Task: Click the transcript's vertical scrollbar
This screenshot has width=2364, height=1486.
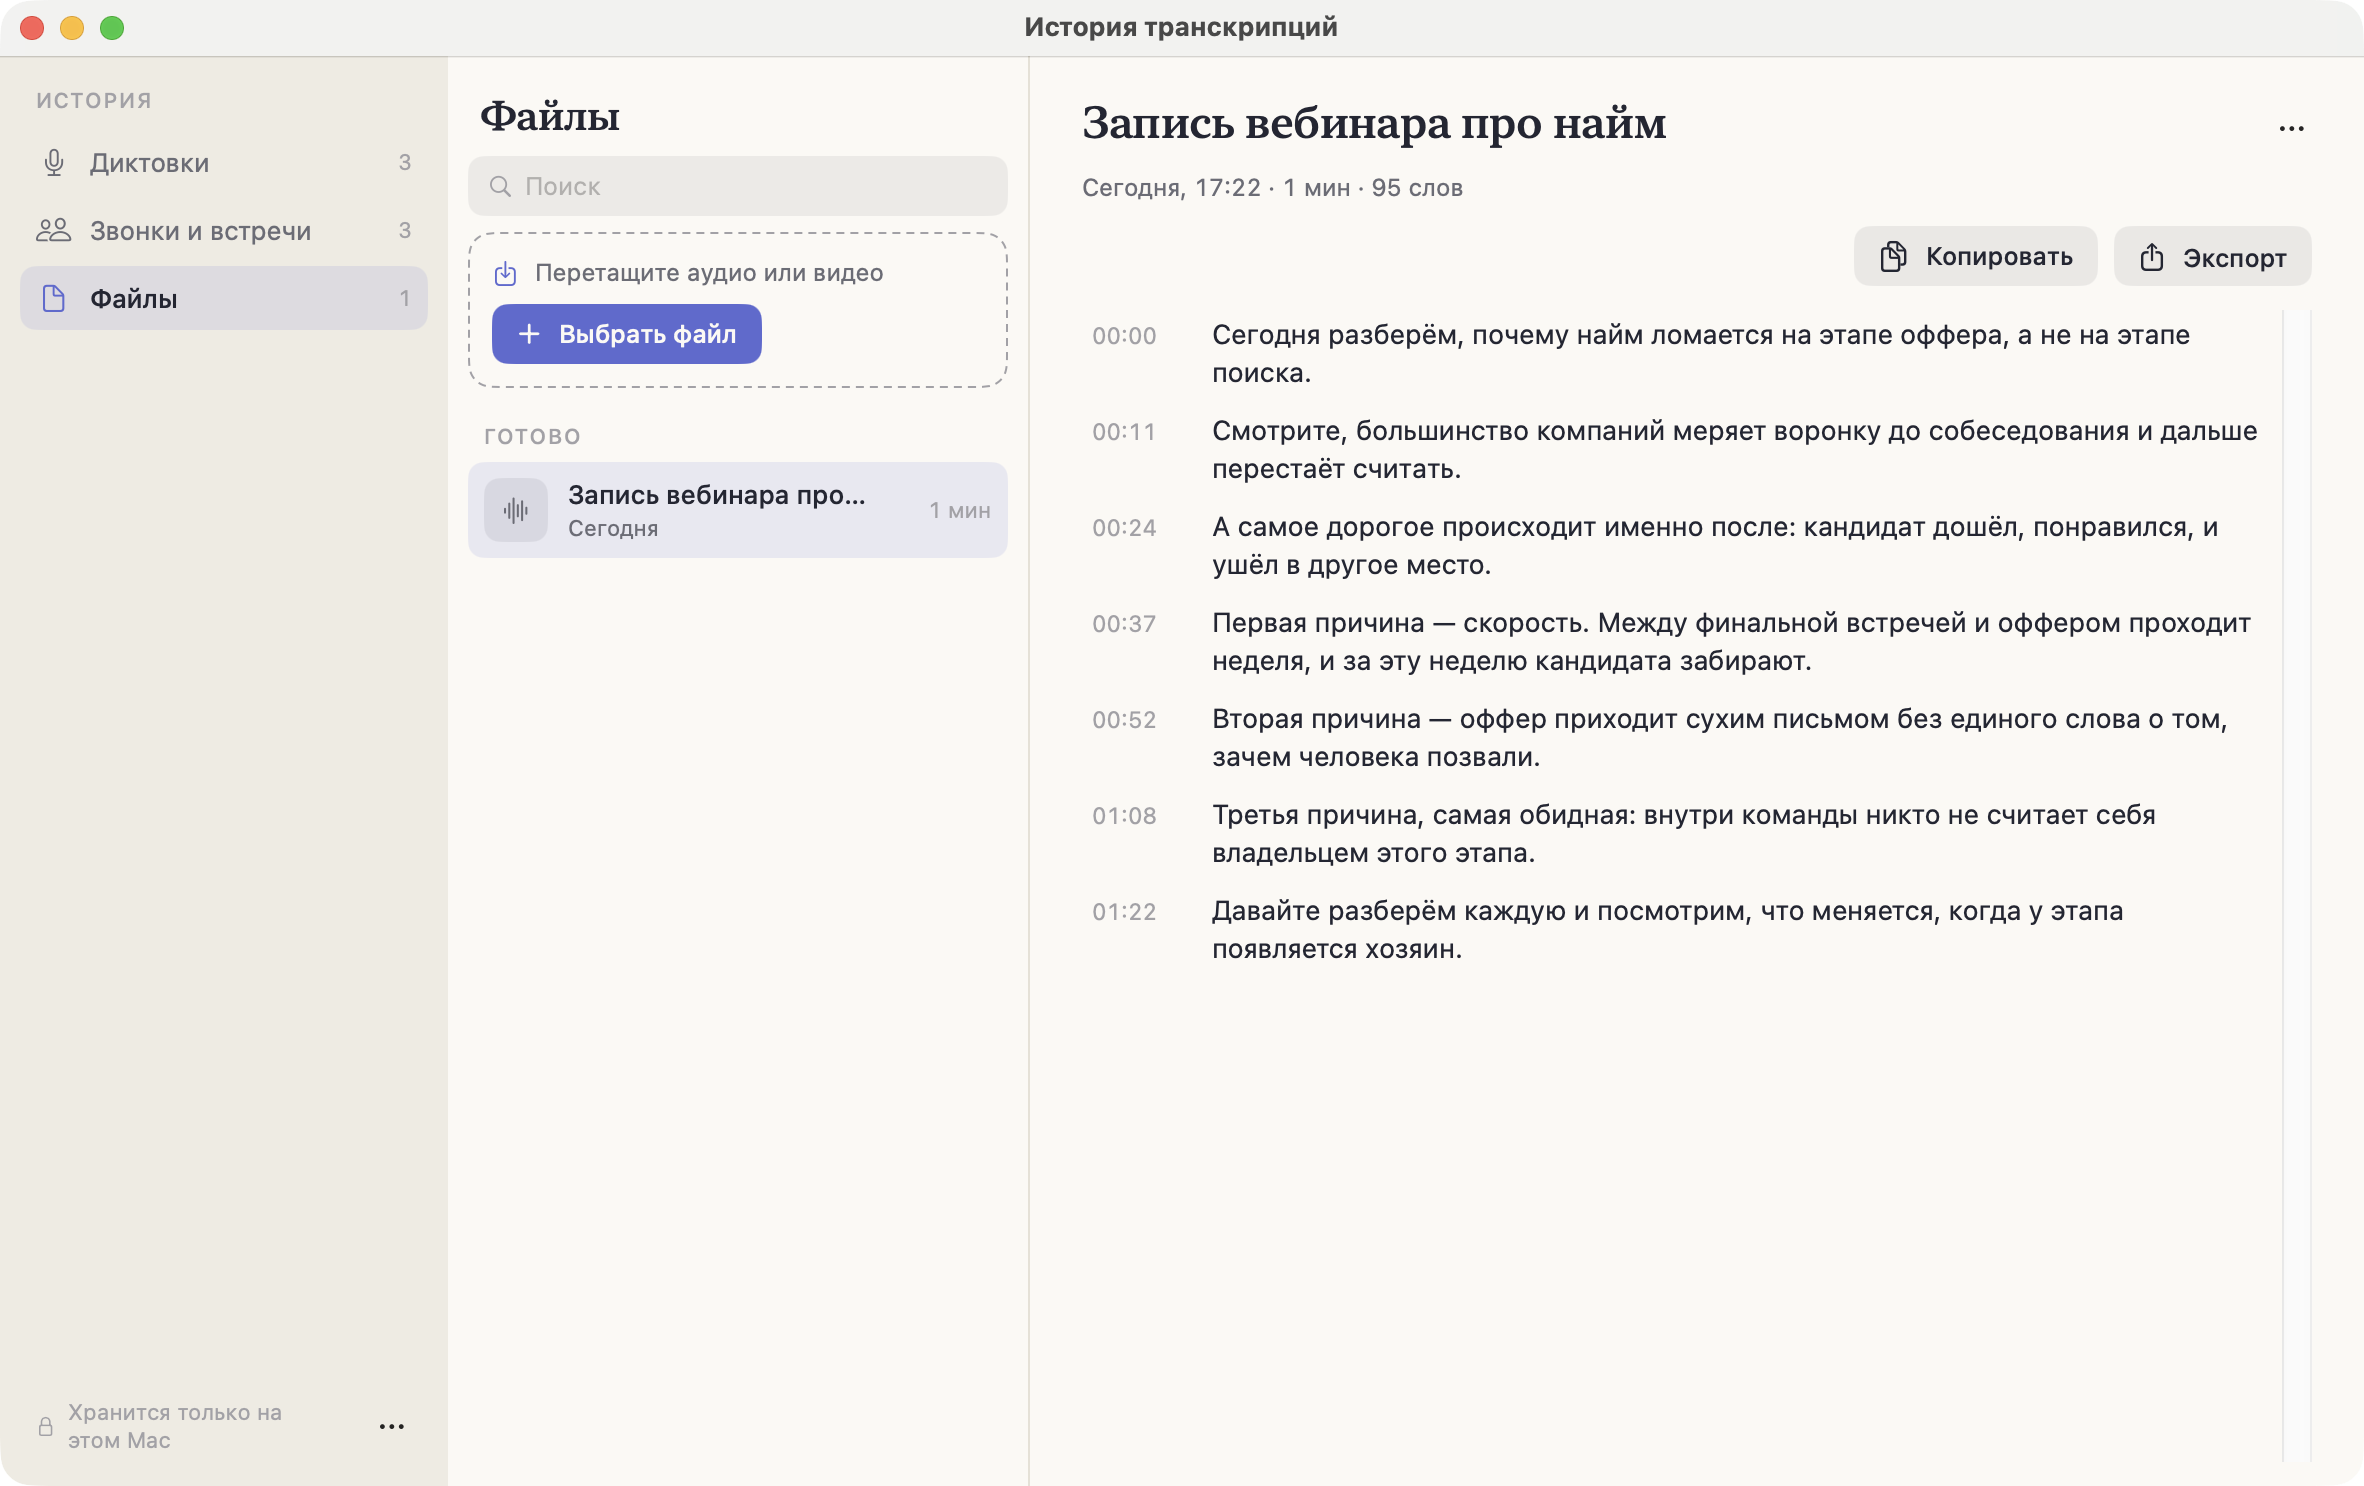Action: [x=2296, y=885]
